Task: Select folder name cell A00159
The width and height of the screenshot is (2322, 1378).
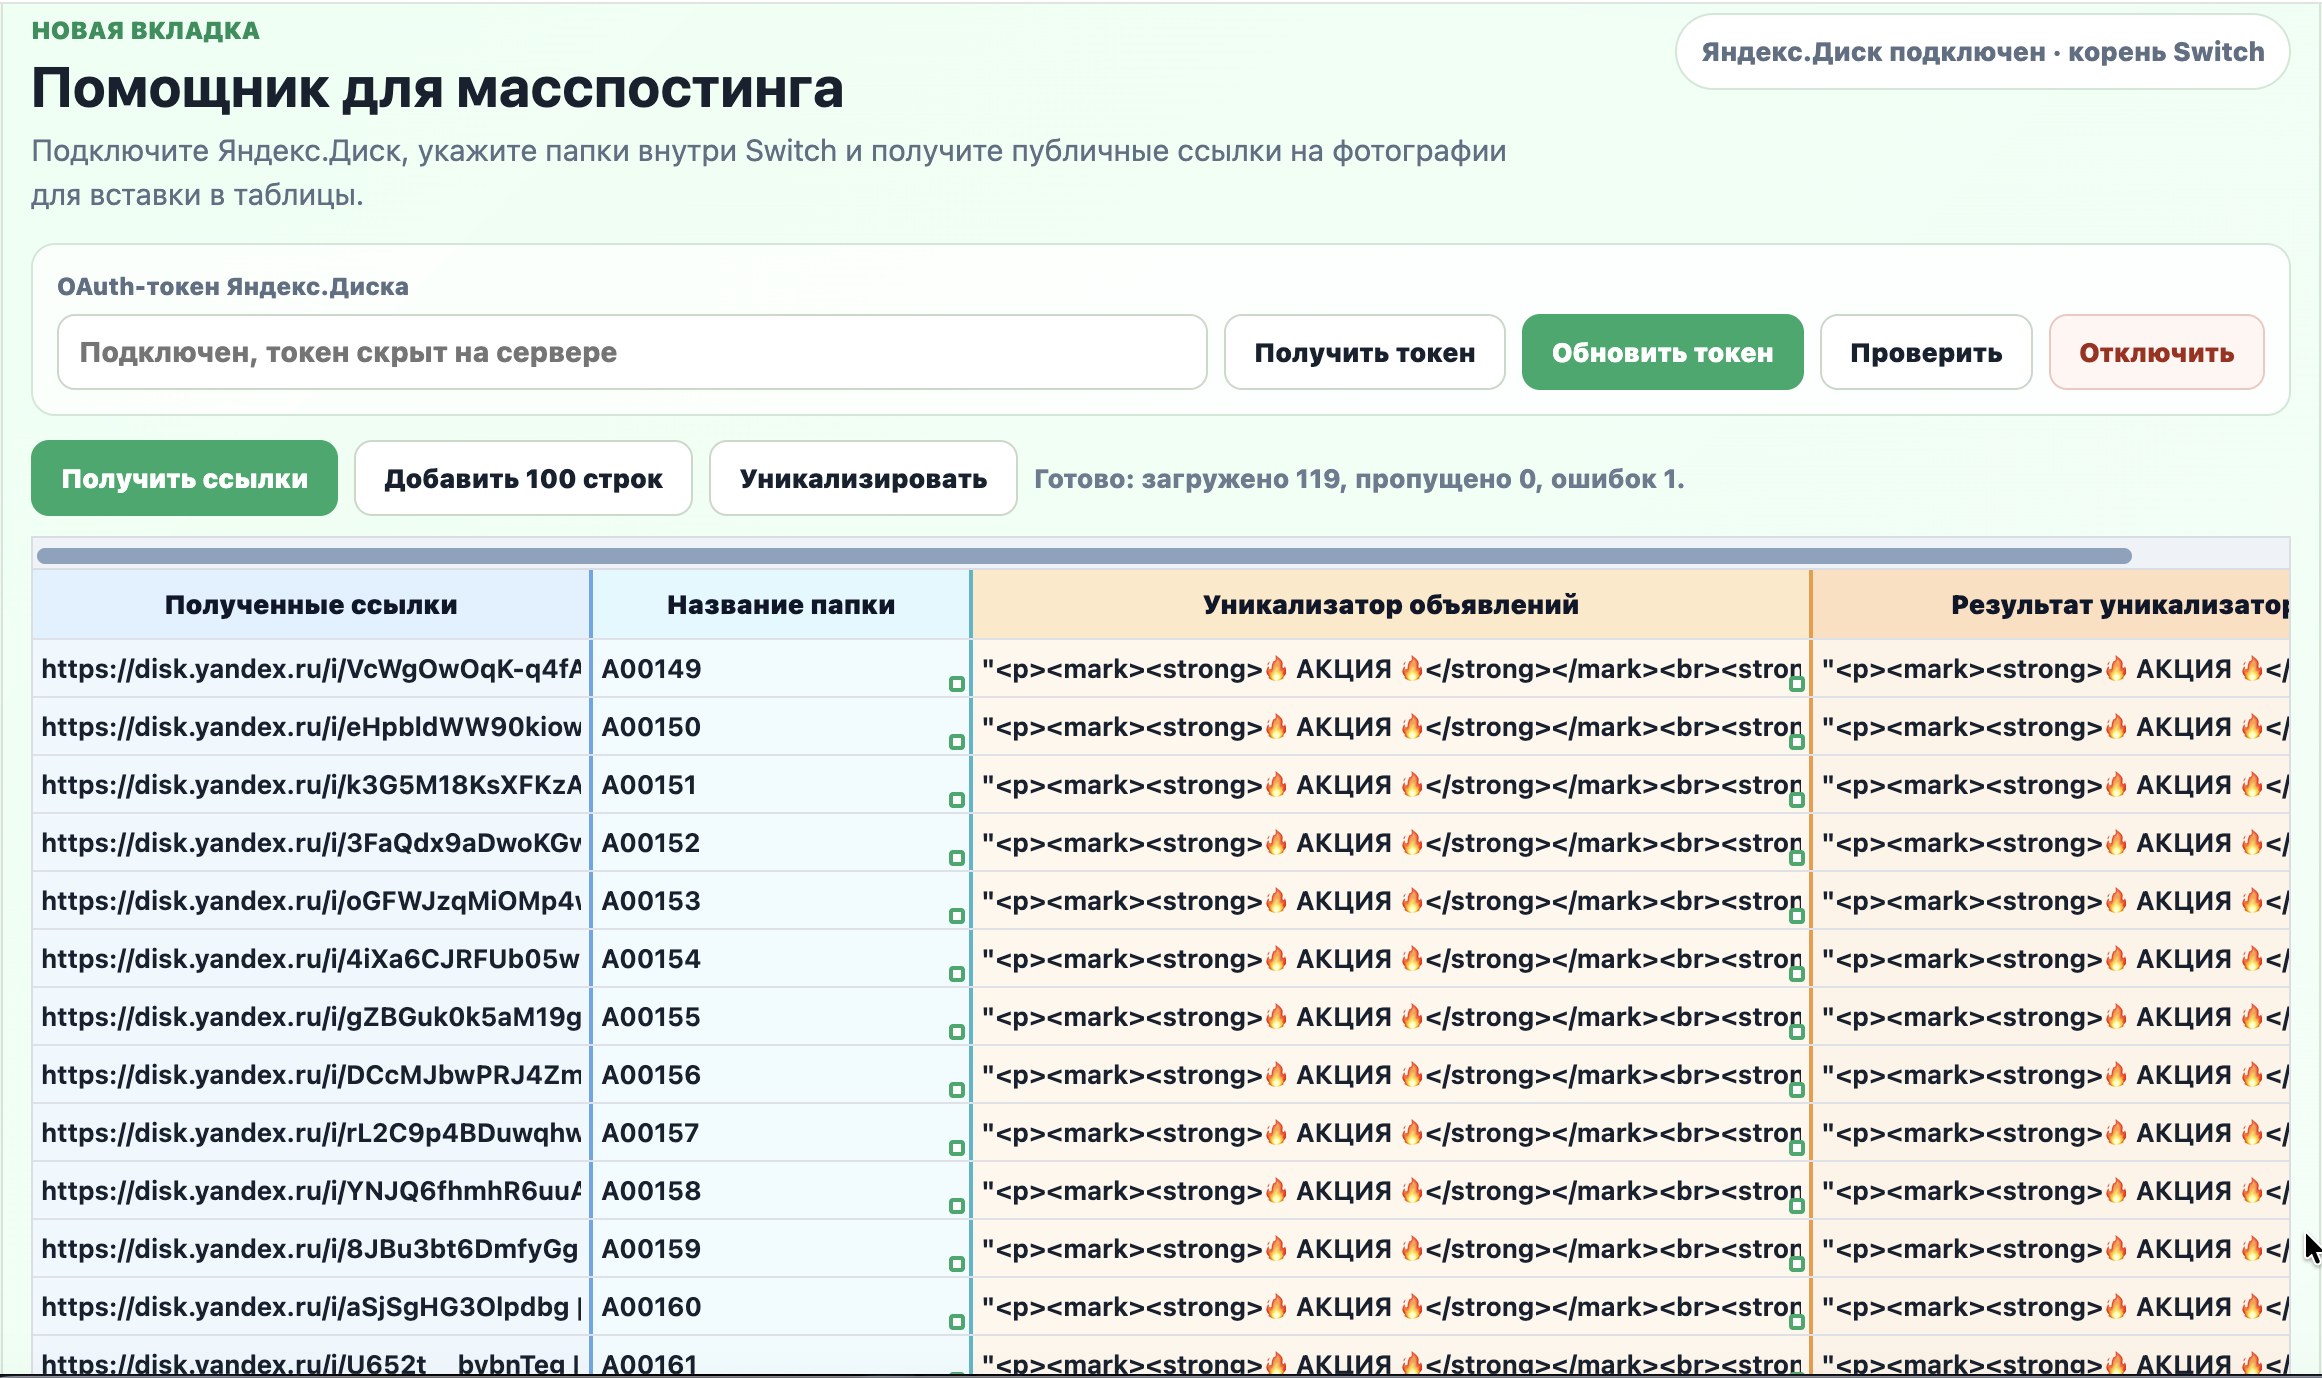Action: click(x=781, y=1248)
